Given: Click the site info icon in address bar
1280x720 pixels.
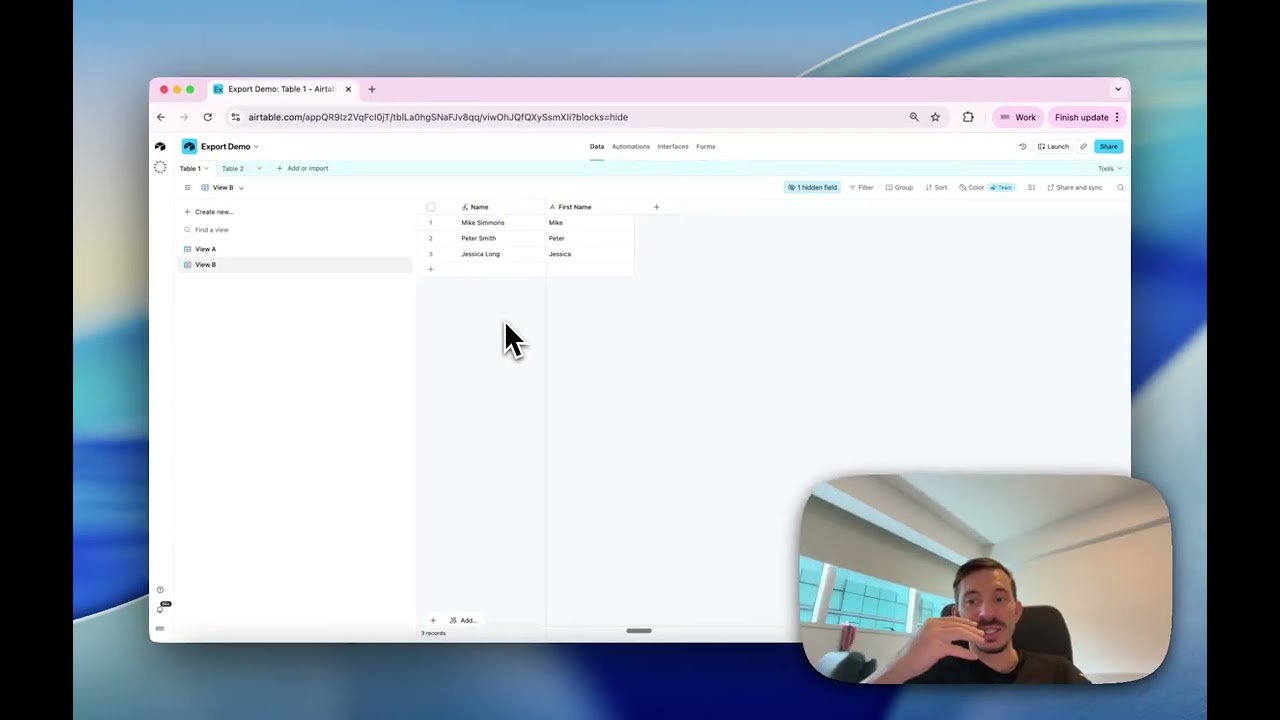Looking at the screenshot, I should click(x=235, y=117).
